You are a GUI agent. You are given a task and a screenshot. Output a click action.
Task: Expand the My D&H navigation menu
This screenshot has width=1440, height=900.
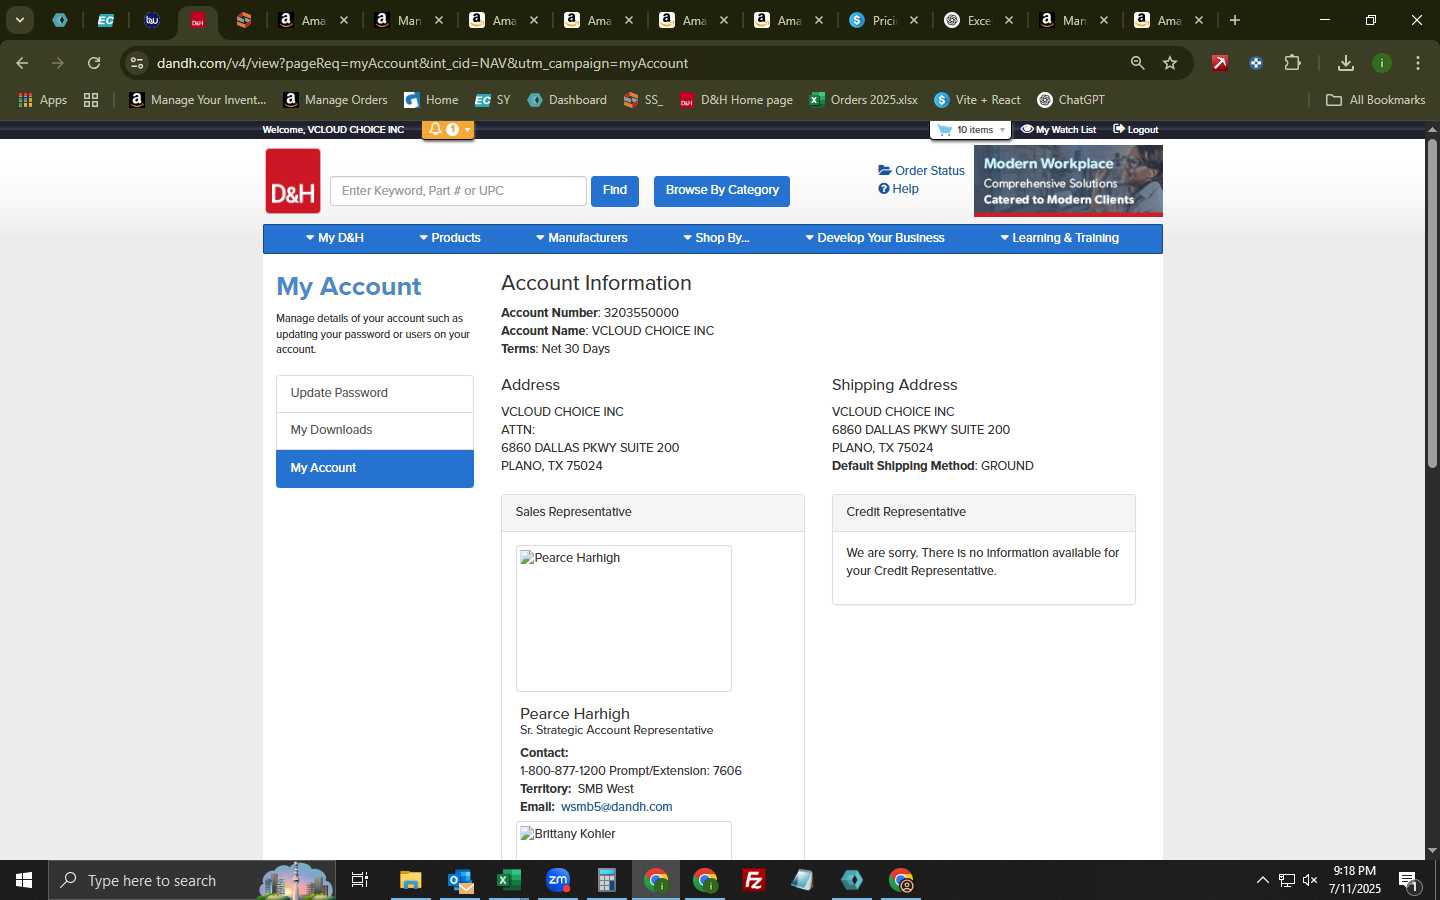tap(334, 238)
